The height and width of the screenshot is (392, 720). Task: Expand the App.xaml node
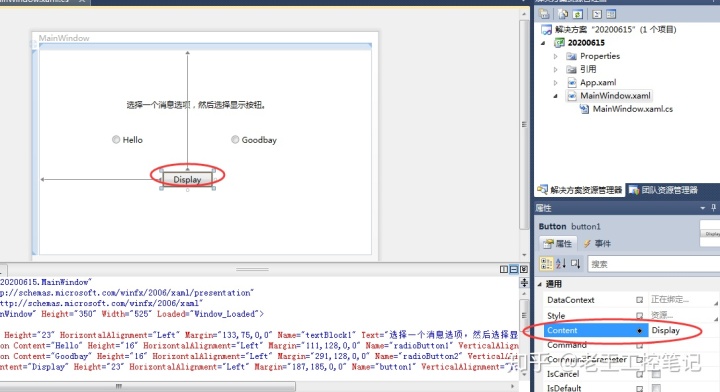click(x=556, y=83)
